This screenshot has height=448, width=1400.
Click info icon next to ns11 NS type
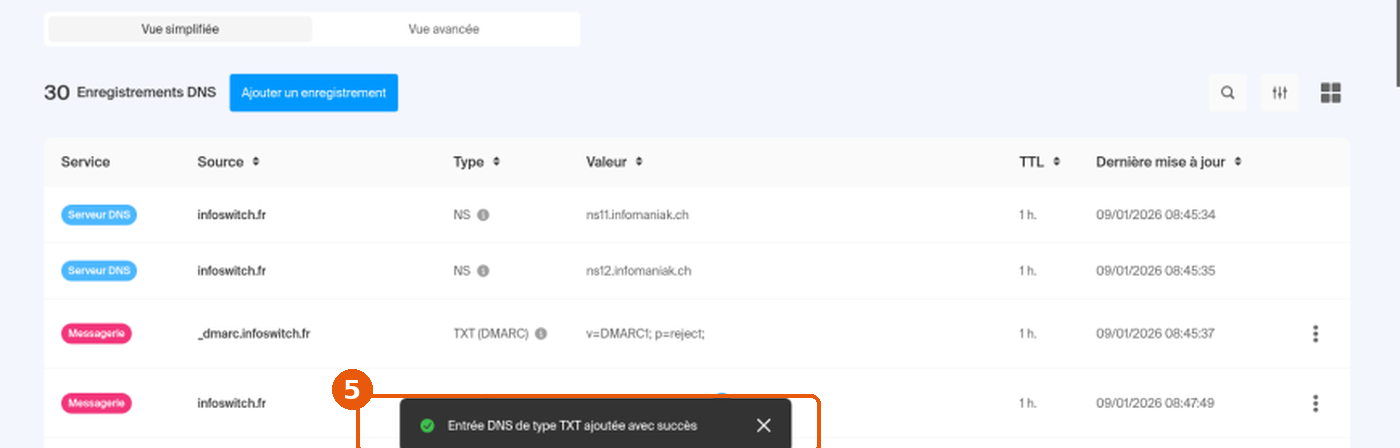click(x=483, y=215)
